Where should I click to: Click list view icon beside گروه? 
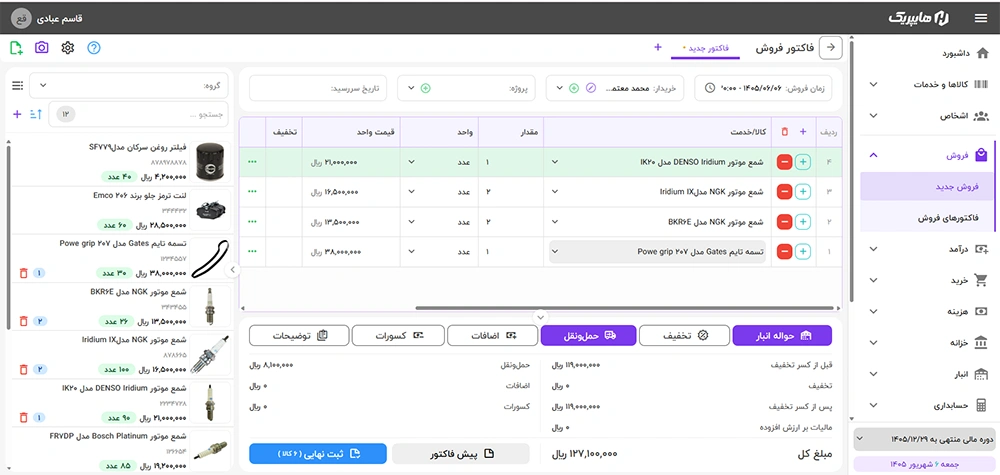[17, 85]
